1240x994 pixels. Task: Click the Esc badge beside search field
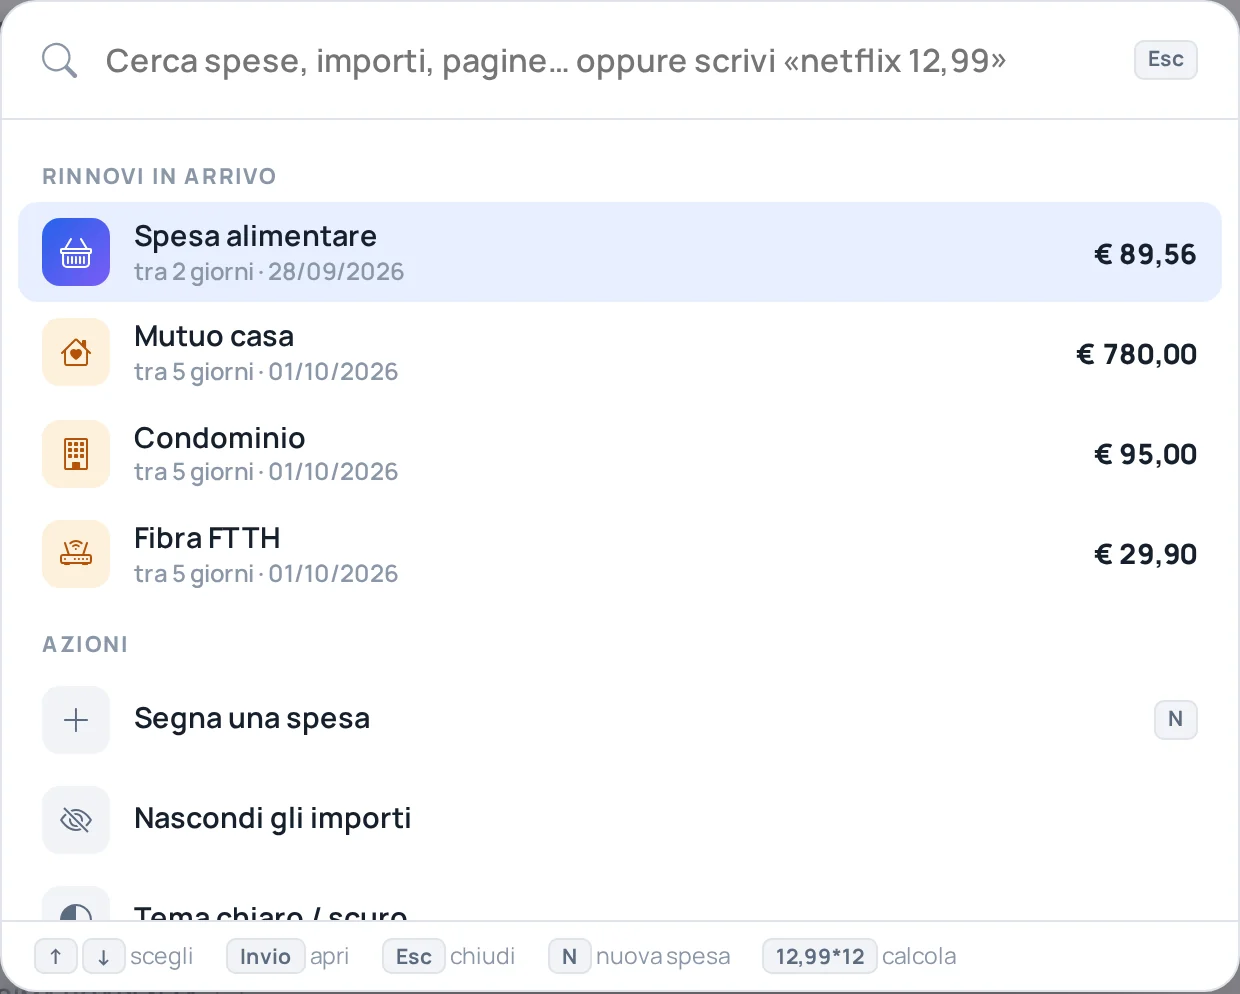[1165, 60]
